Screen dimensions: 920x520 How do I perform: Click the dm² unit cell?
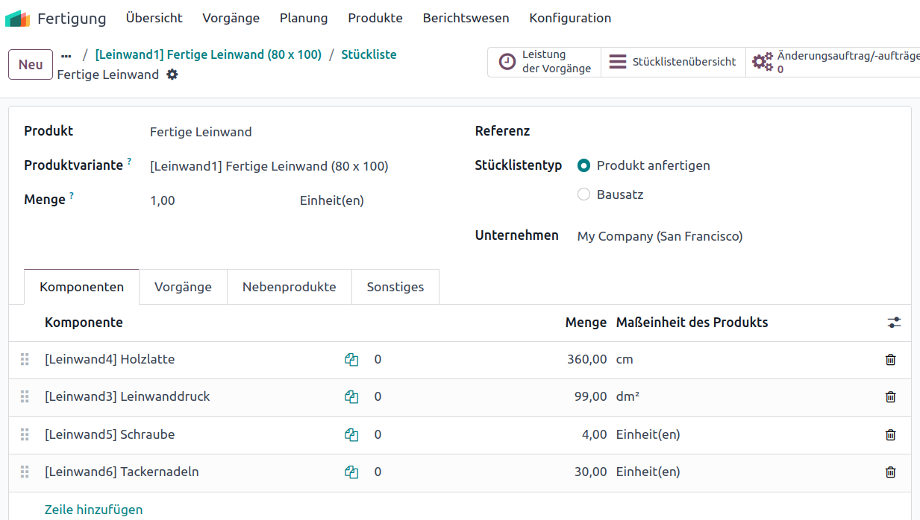627,397
